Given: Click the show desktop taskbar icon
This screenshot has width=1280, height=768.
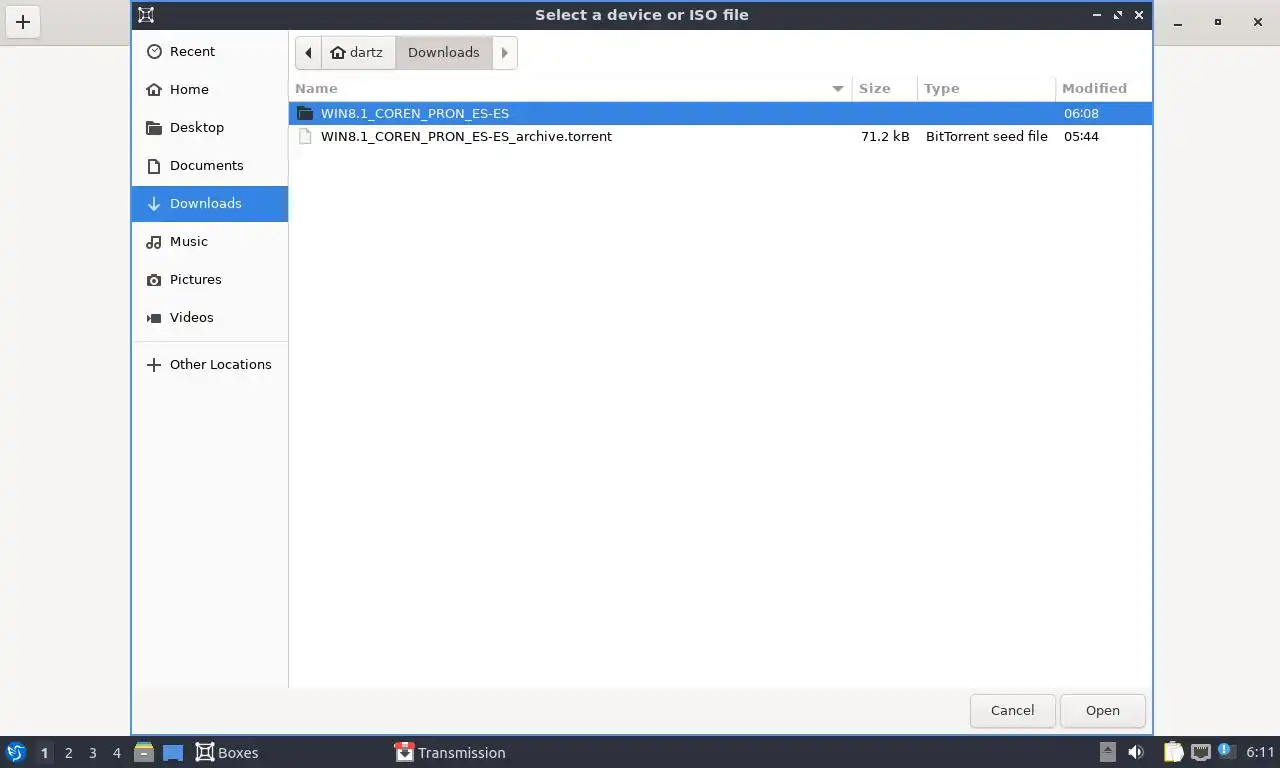Looking at the screenshot, I should [x=173, y=752].
